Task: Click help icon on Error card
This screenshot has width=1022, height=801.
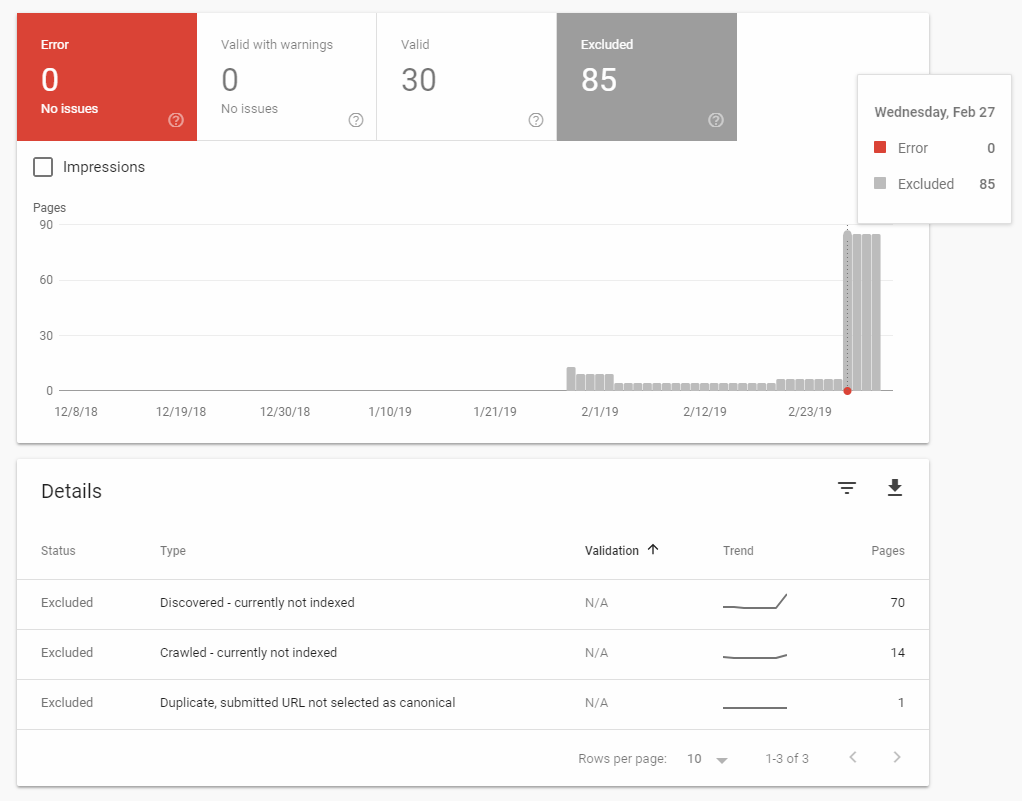Action: point(176,120)
